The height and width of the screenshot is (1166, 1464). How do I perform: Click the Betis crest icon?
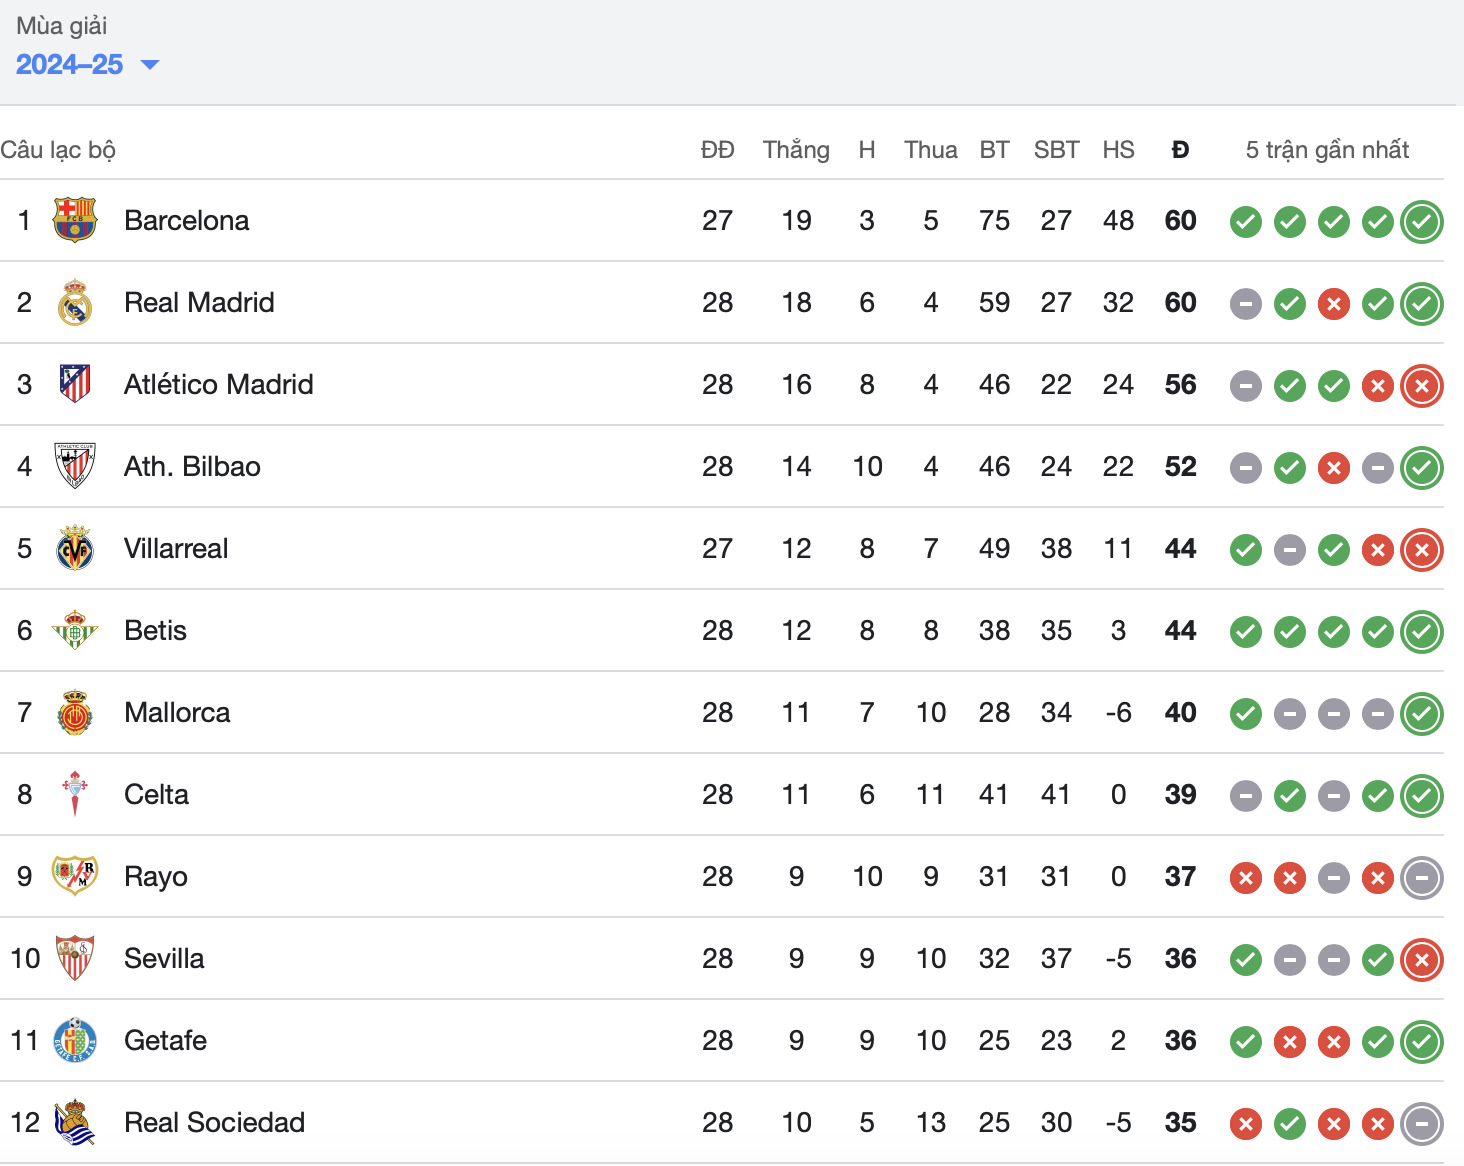(x=75, y=630)
